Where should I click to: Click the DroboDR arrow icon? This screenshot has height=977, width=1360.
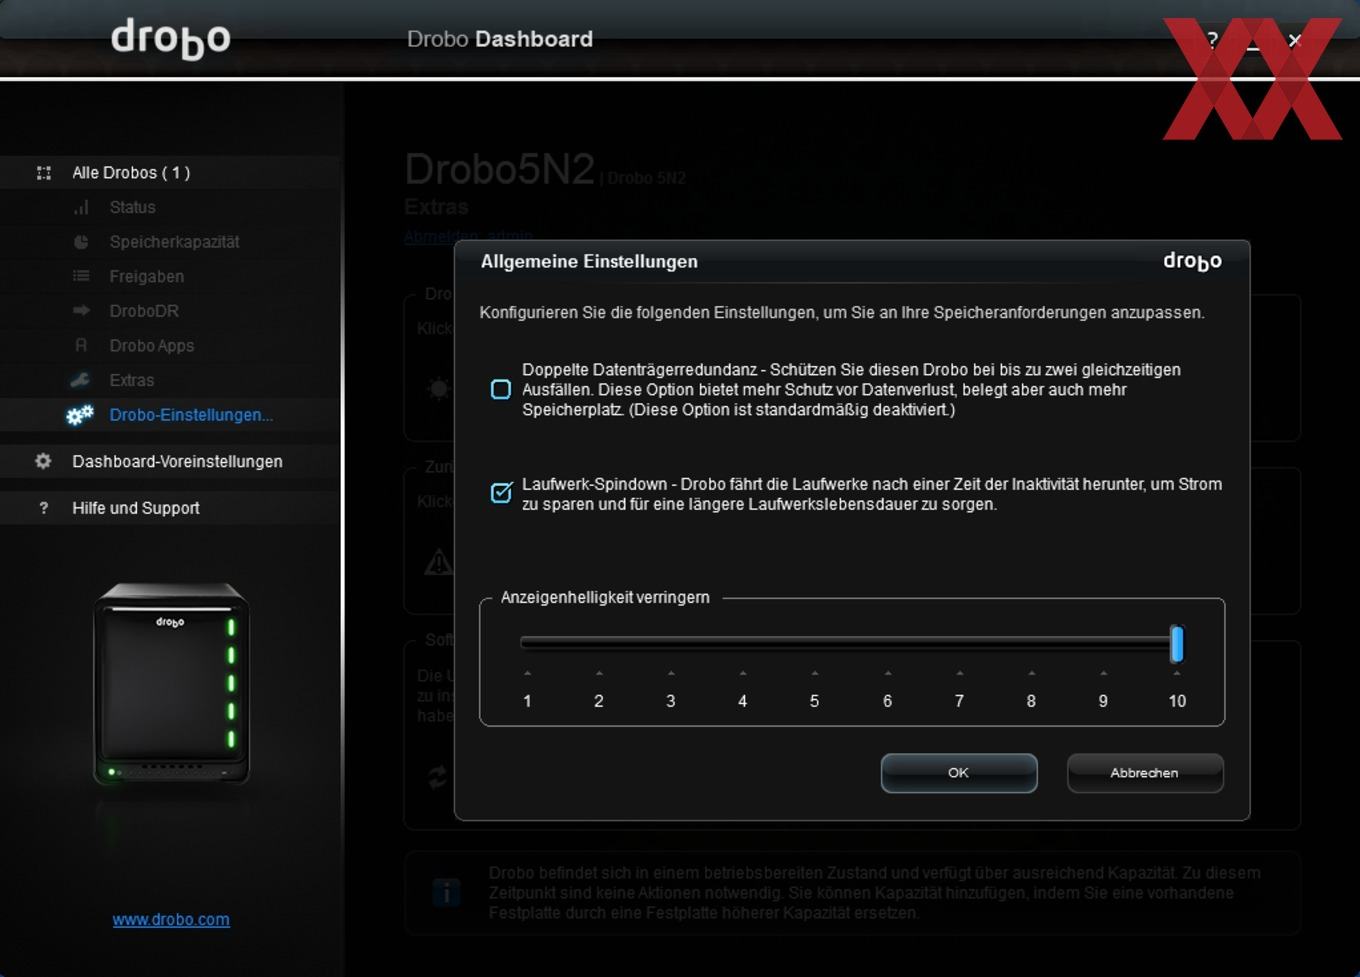click(81, 311)
